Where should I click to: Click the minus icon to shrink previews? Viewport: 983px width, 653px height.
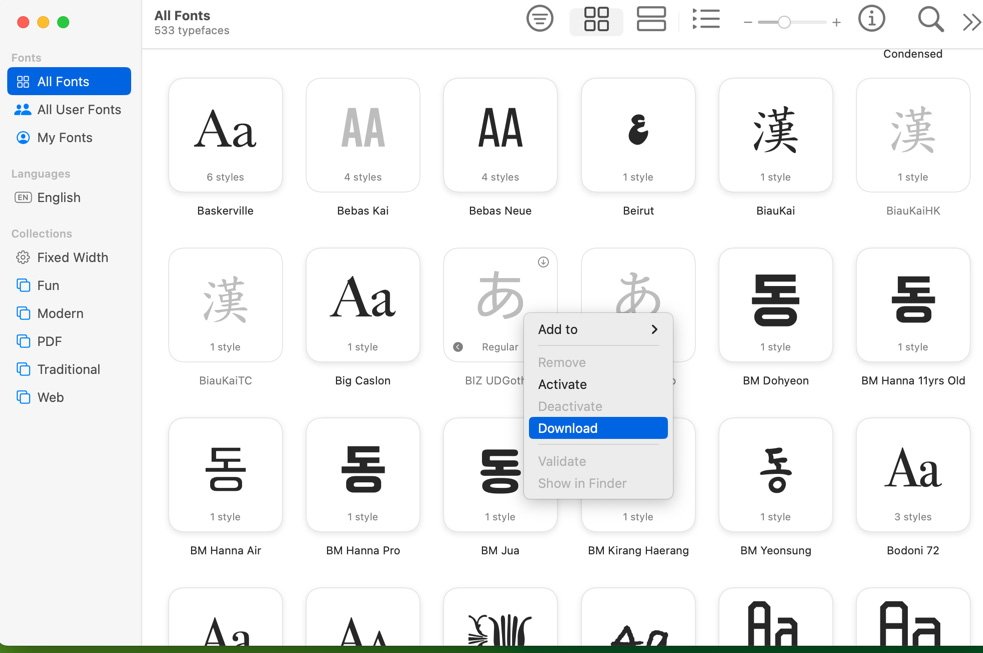point(748,22)
